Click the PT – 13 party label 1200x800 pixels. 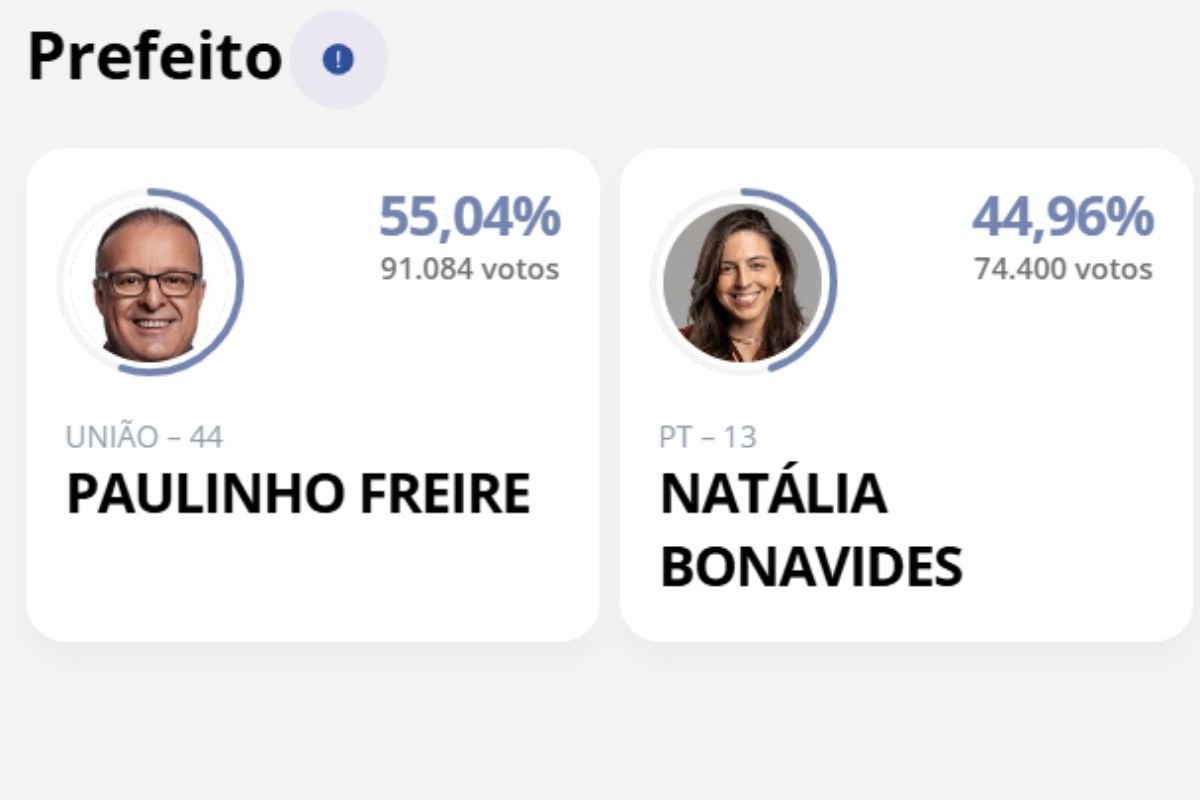click(708, 437)
